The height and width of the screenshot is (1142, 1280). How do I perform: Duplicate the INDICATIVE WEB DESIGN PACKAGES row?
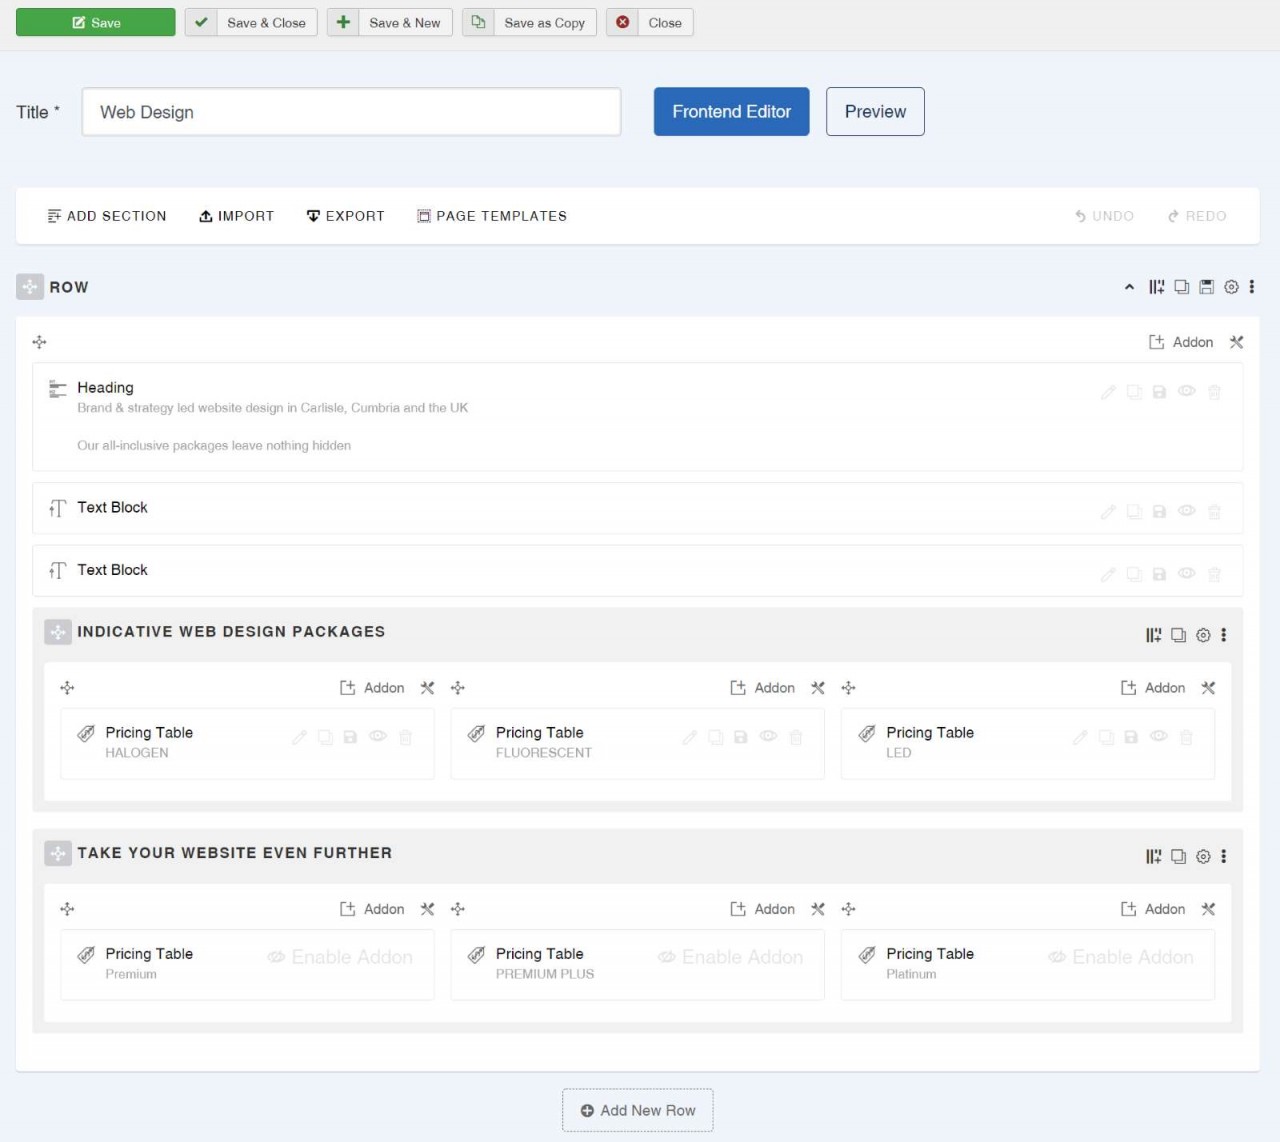(1178, 634)
